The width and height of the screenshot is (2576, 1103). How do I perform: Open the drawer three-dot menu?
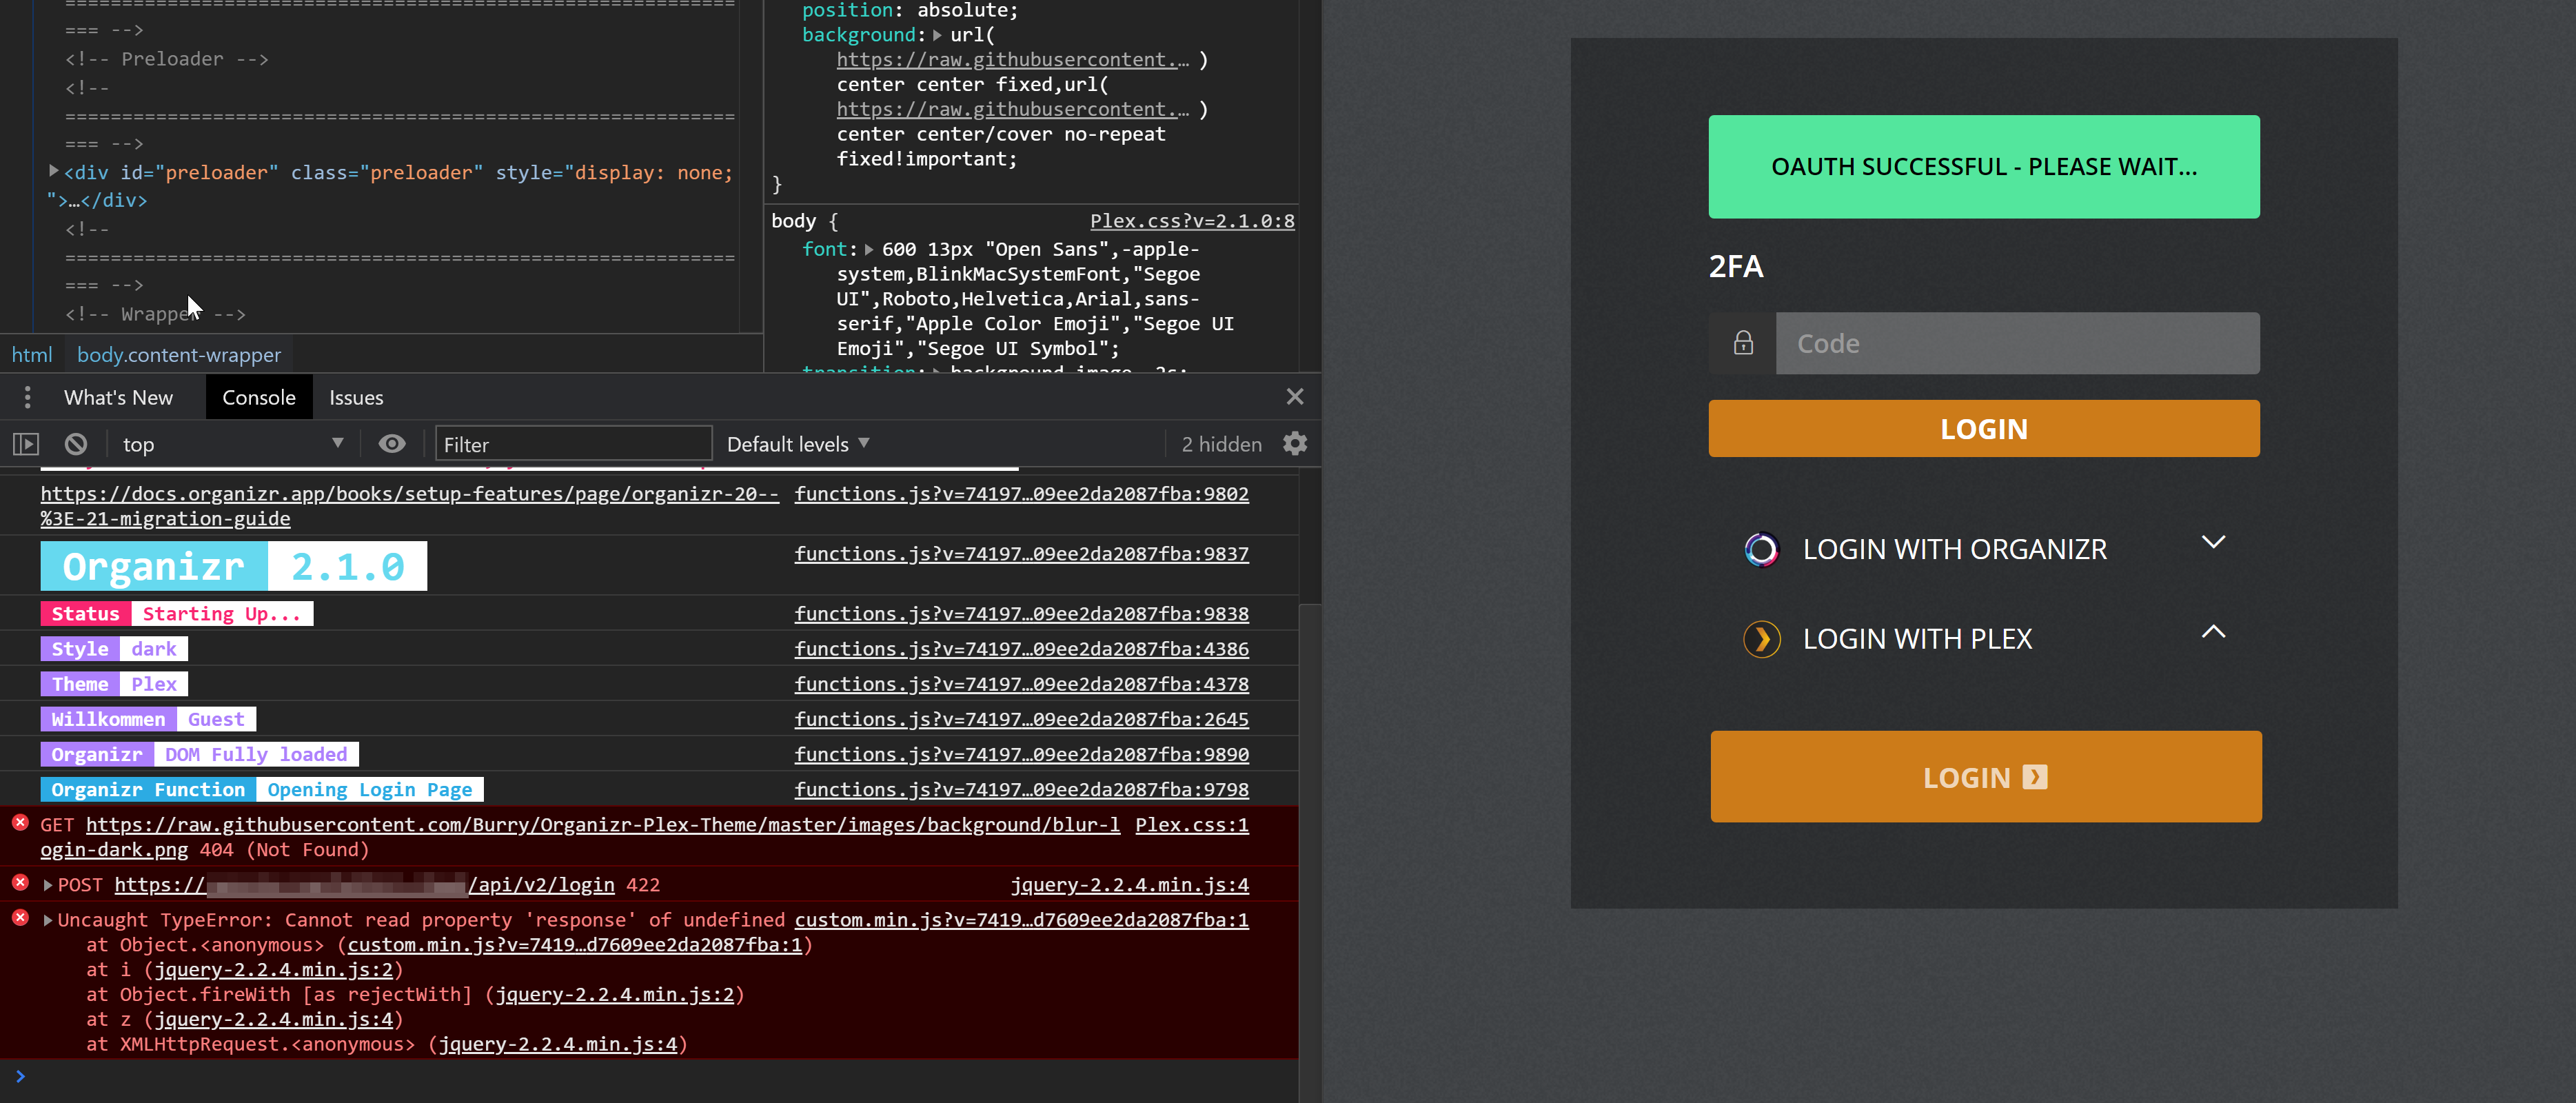tap(28, 398)
